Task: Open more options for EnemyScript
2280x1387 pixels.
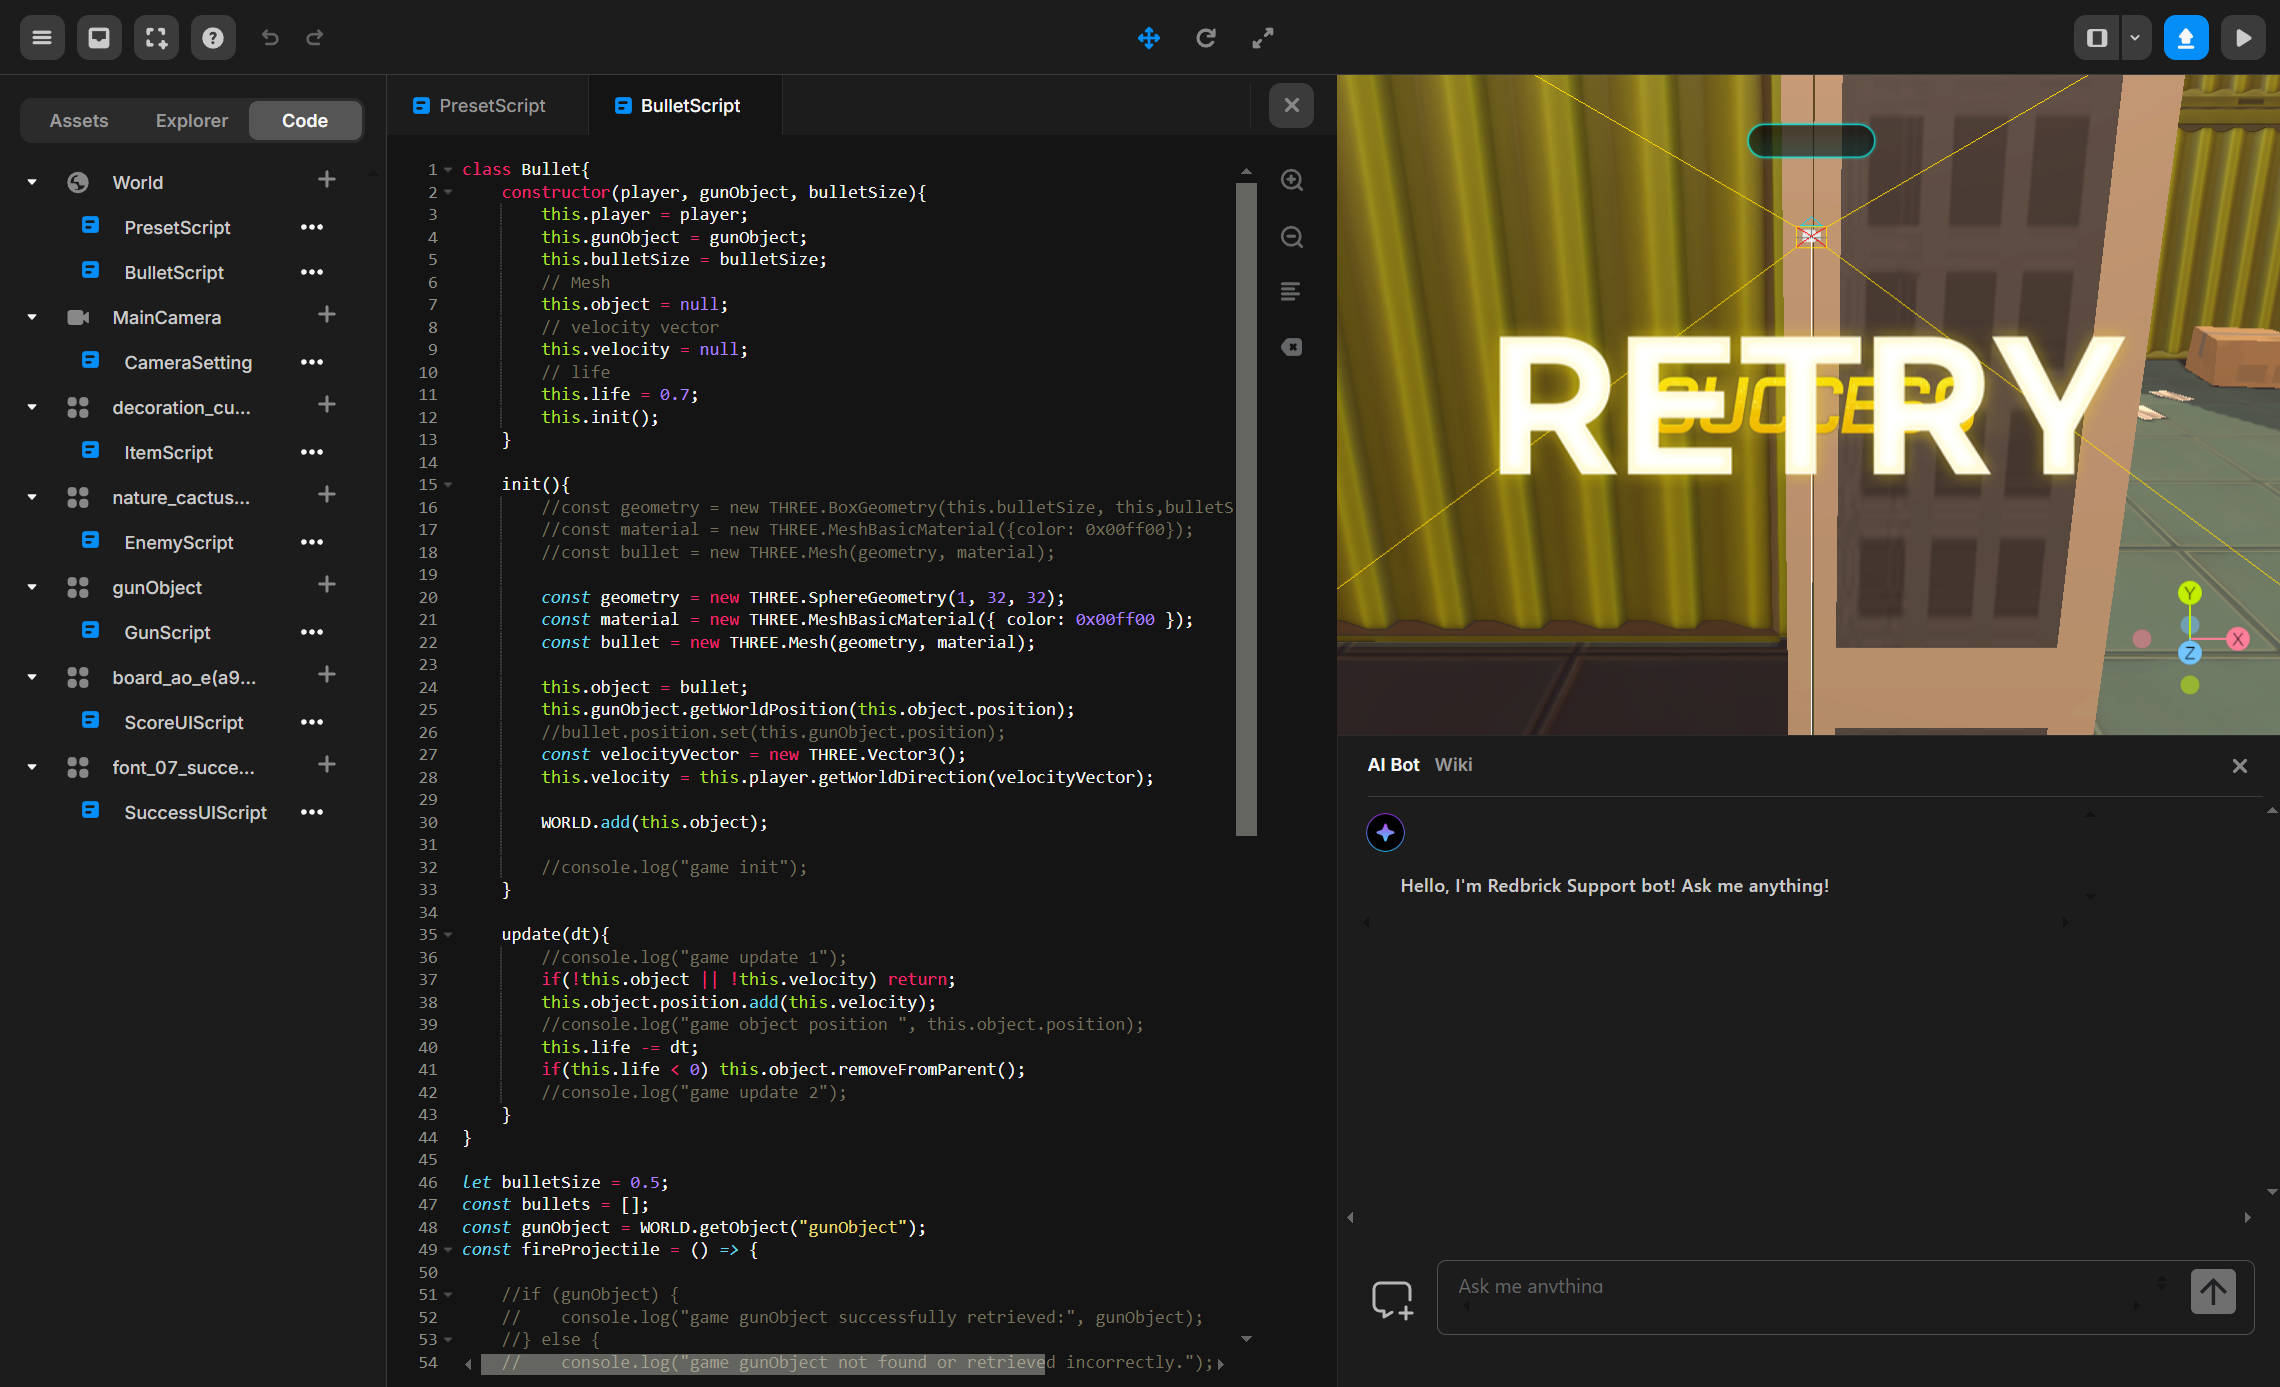Action: tap(312, 542)
